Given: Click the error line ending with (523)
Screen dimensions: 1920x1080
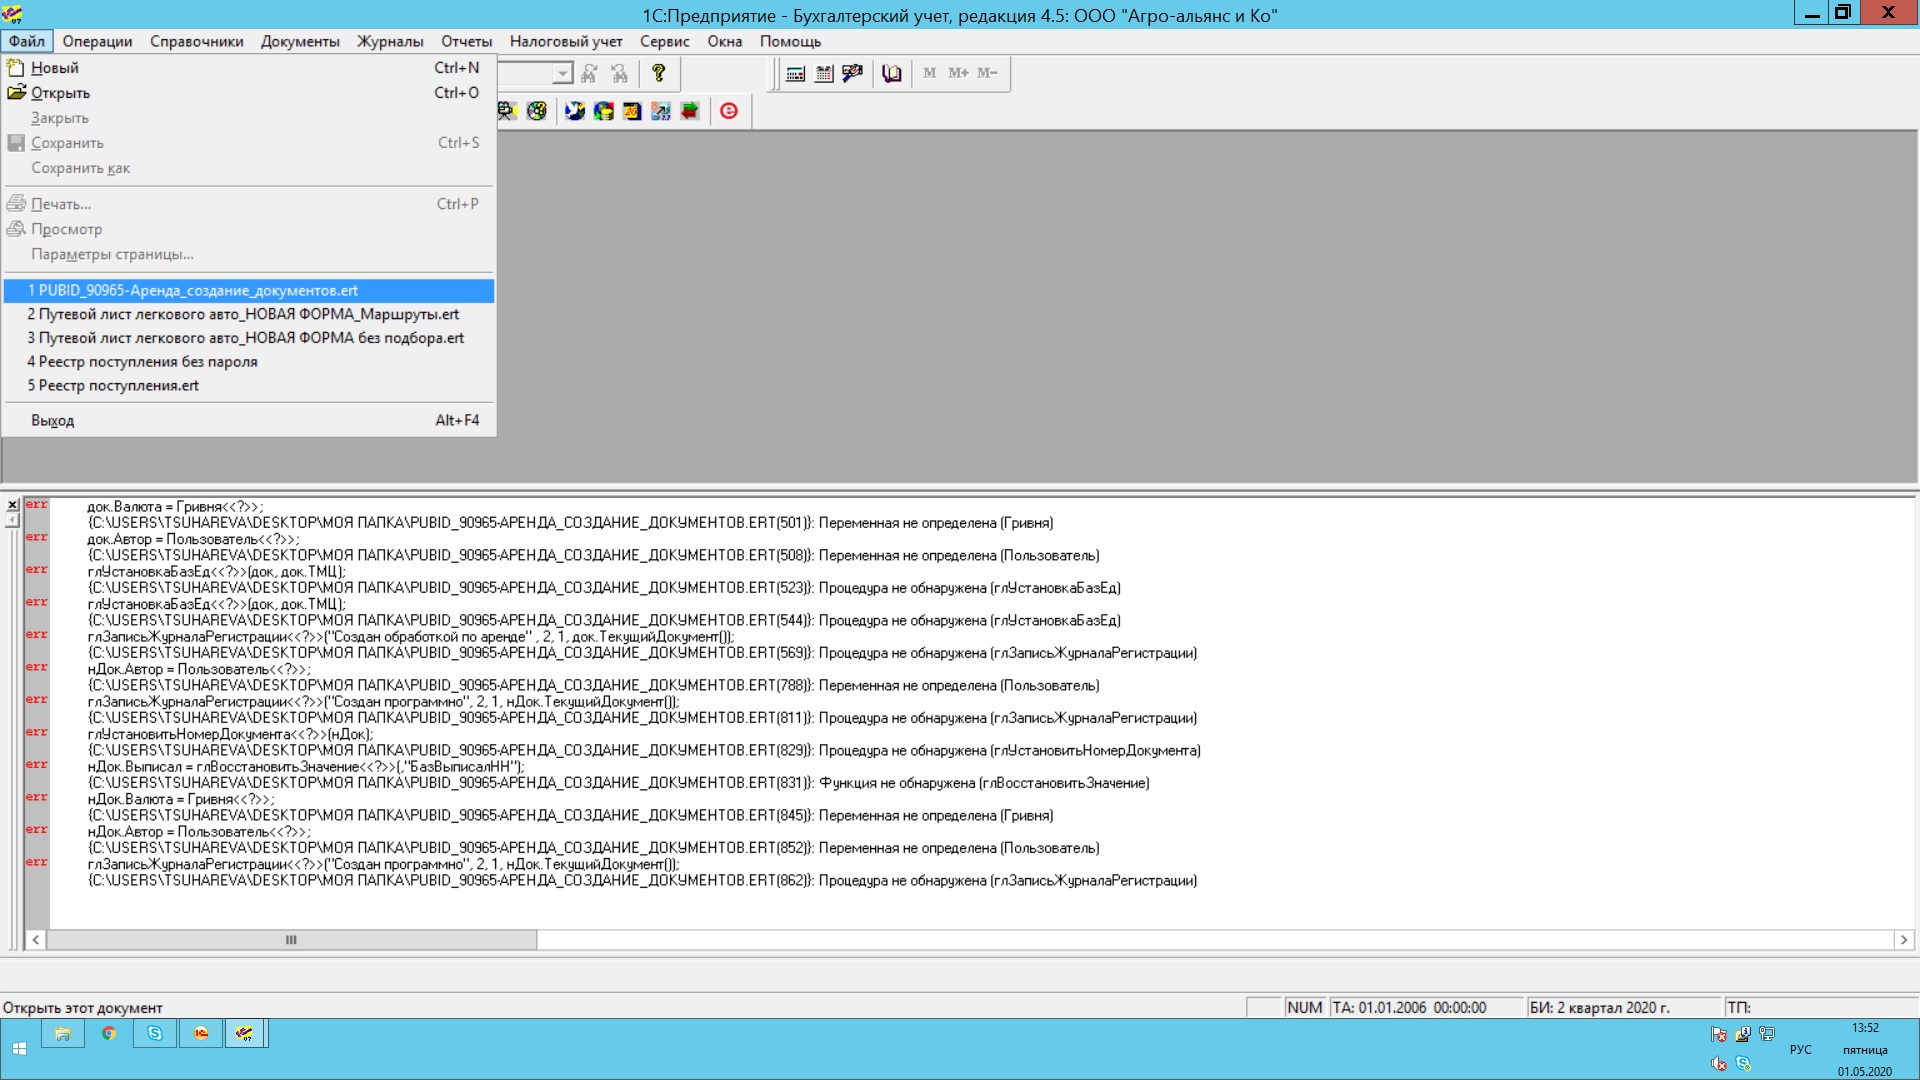Looking at the screenshot, I should [x=604, y=588].
